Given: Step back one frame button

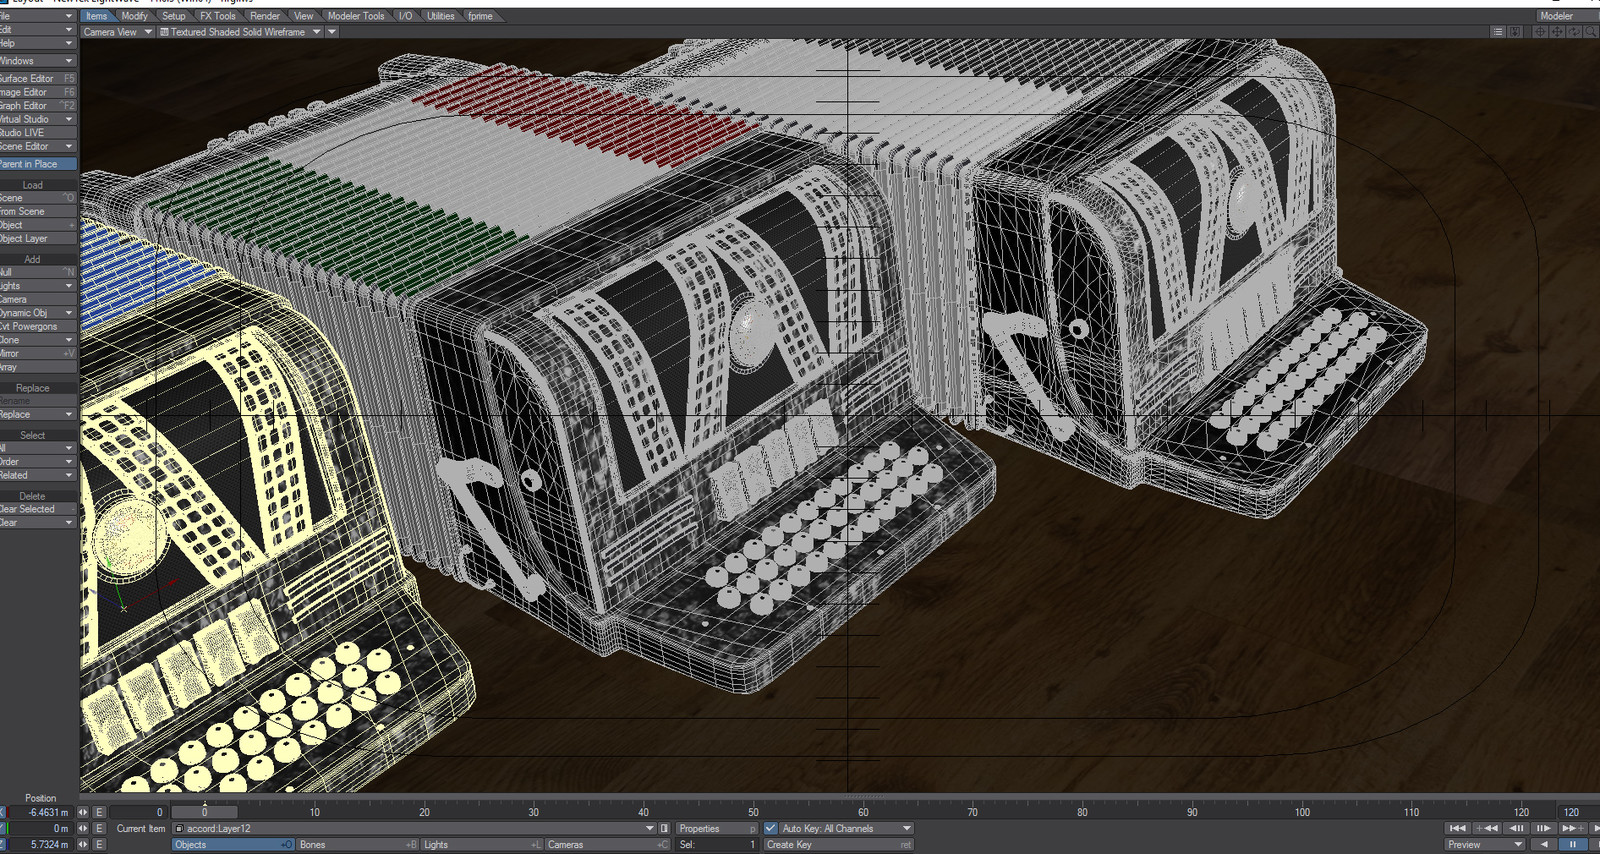Looking at the screenshot, I should click(1516, 828).
